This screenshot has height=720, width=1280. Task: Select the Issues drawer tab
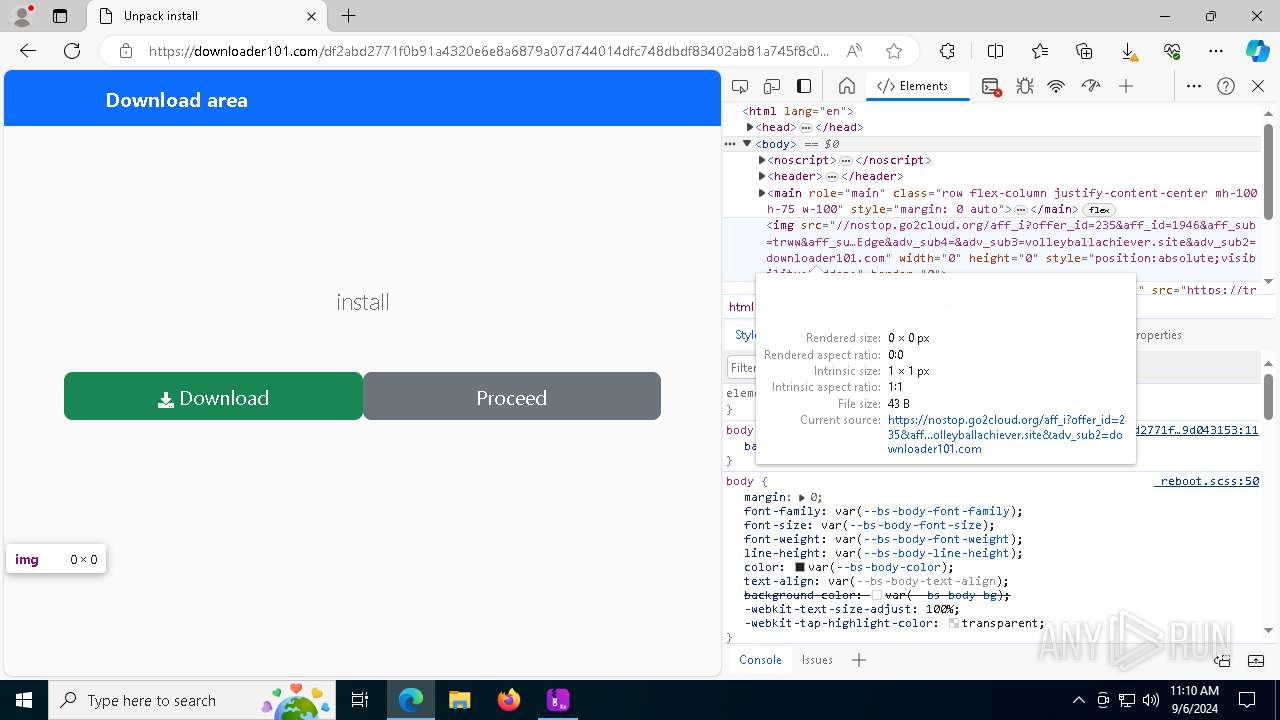pos(817,659)
